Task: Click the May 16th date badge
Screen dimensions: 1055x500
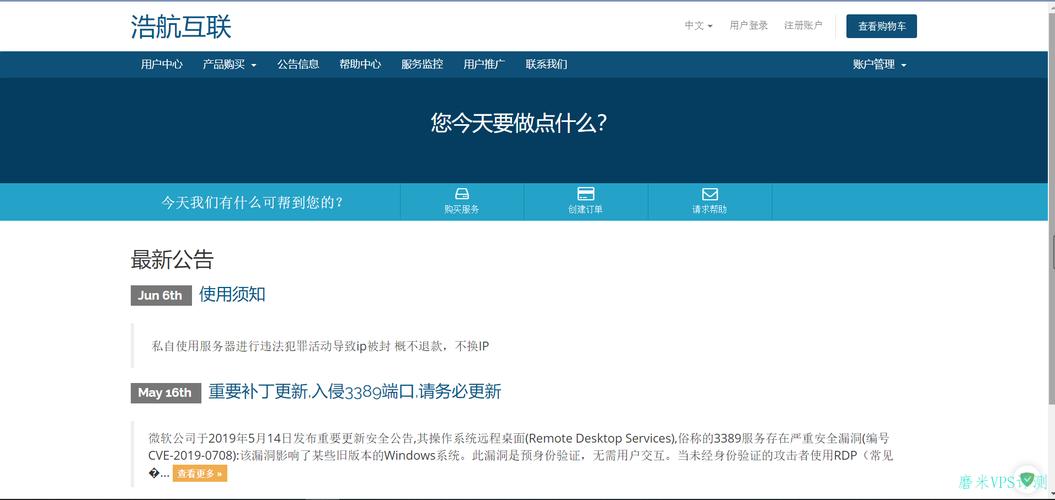Action: 166,393
